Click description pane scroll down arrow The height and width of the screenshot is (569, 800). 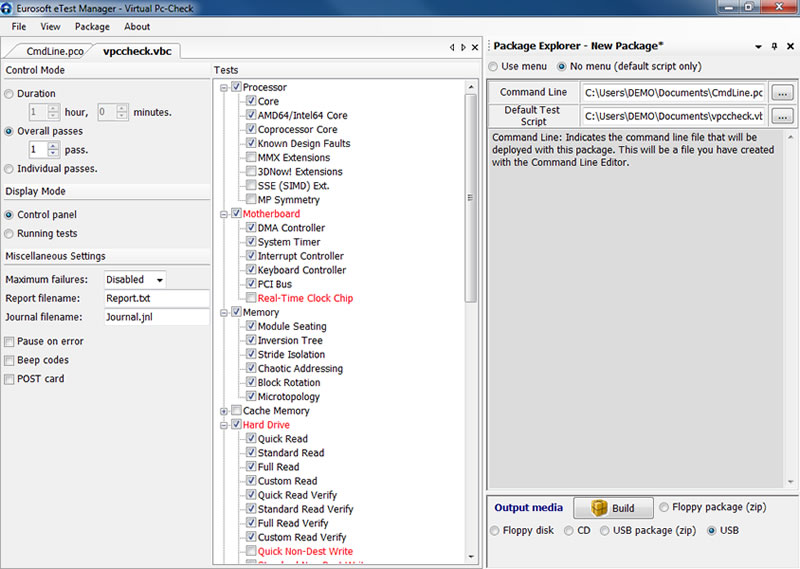tap(790, 482)
